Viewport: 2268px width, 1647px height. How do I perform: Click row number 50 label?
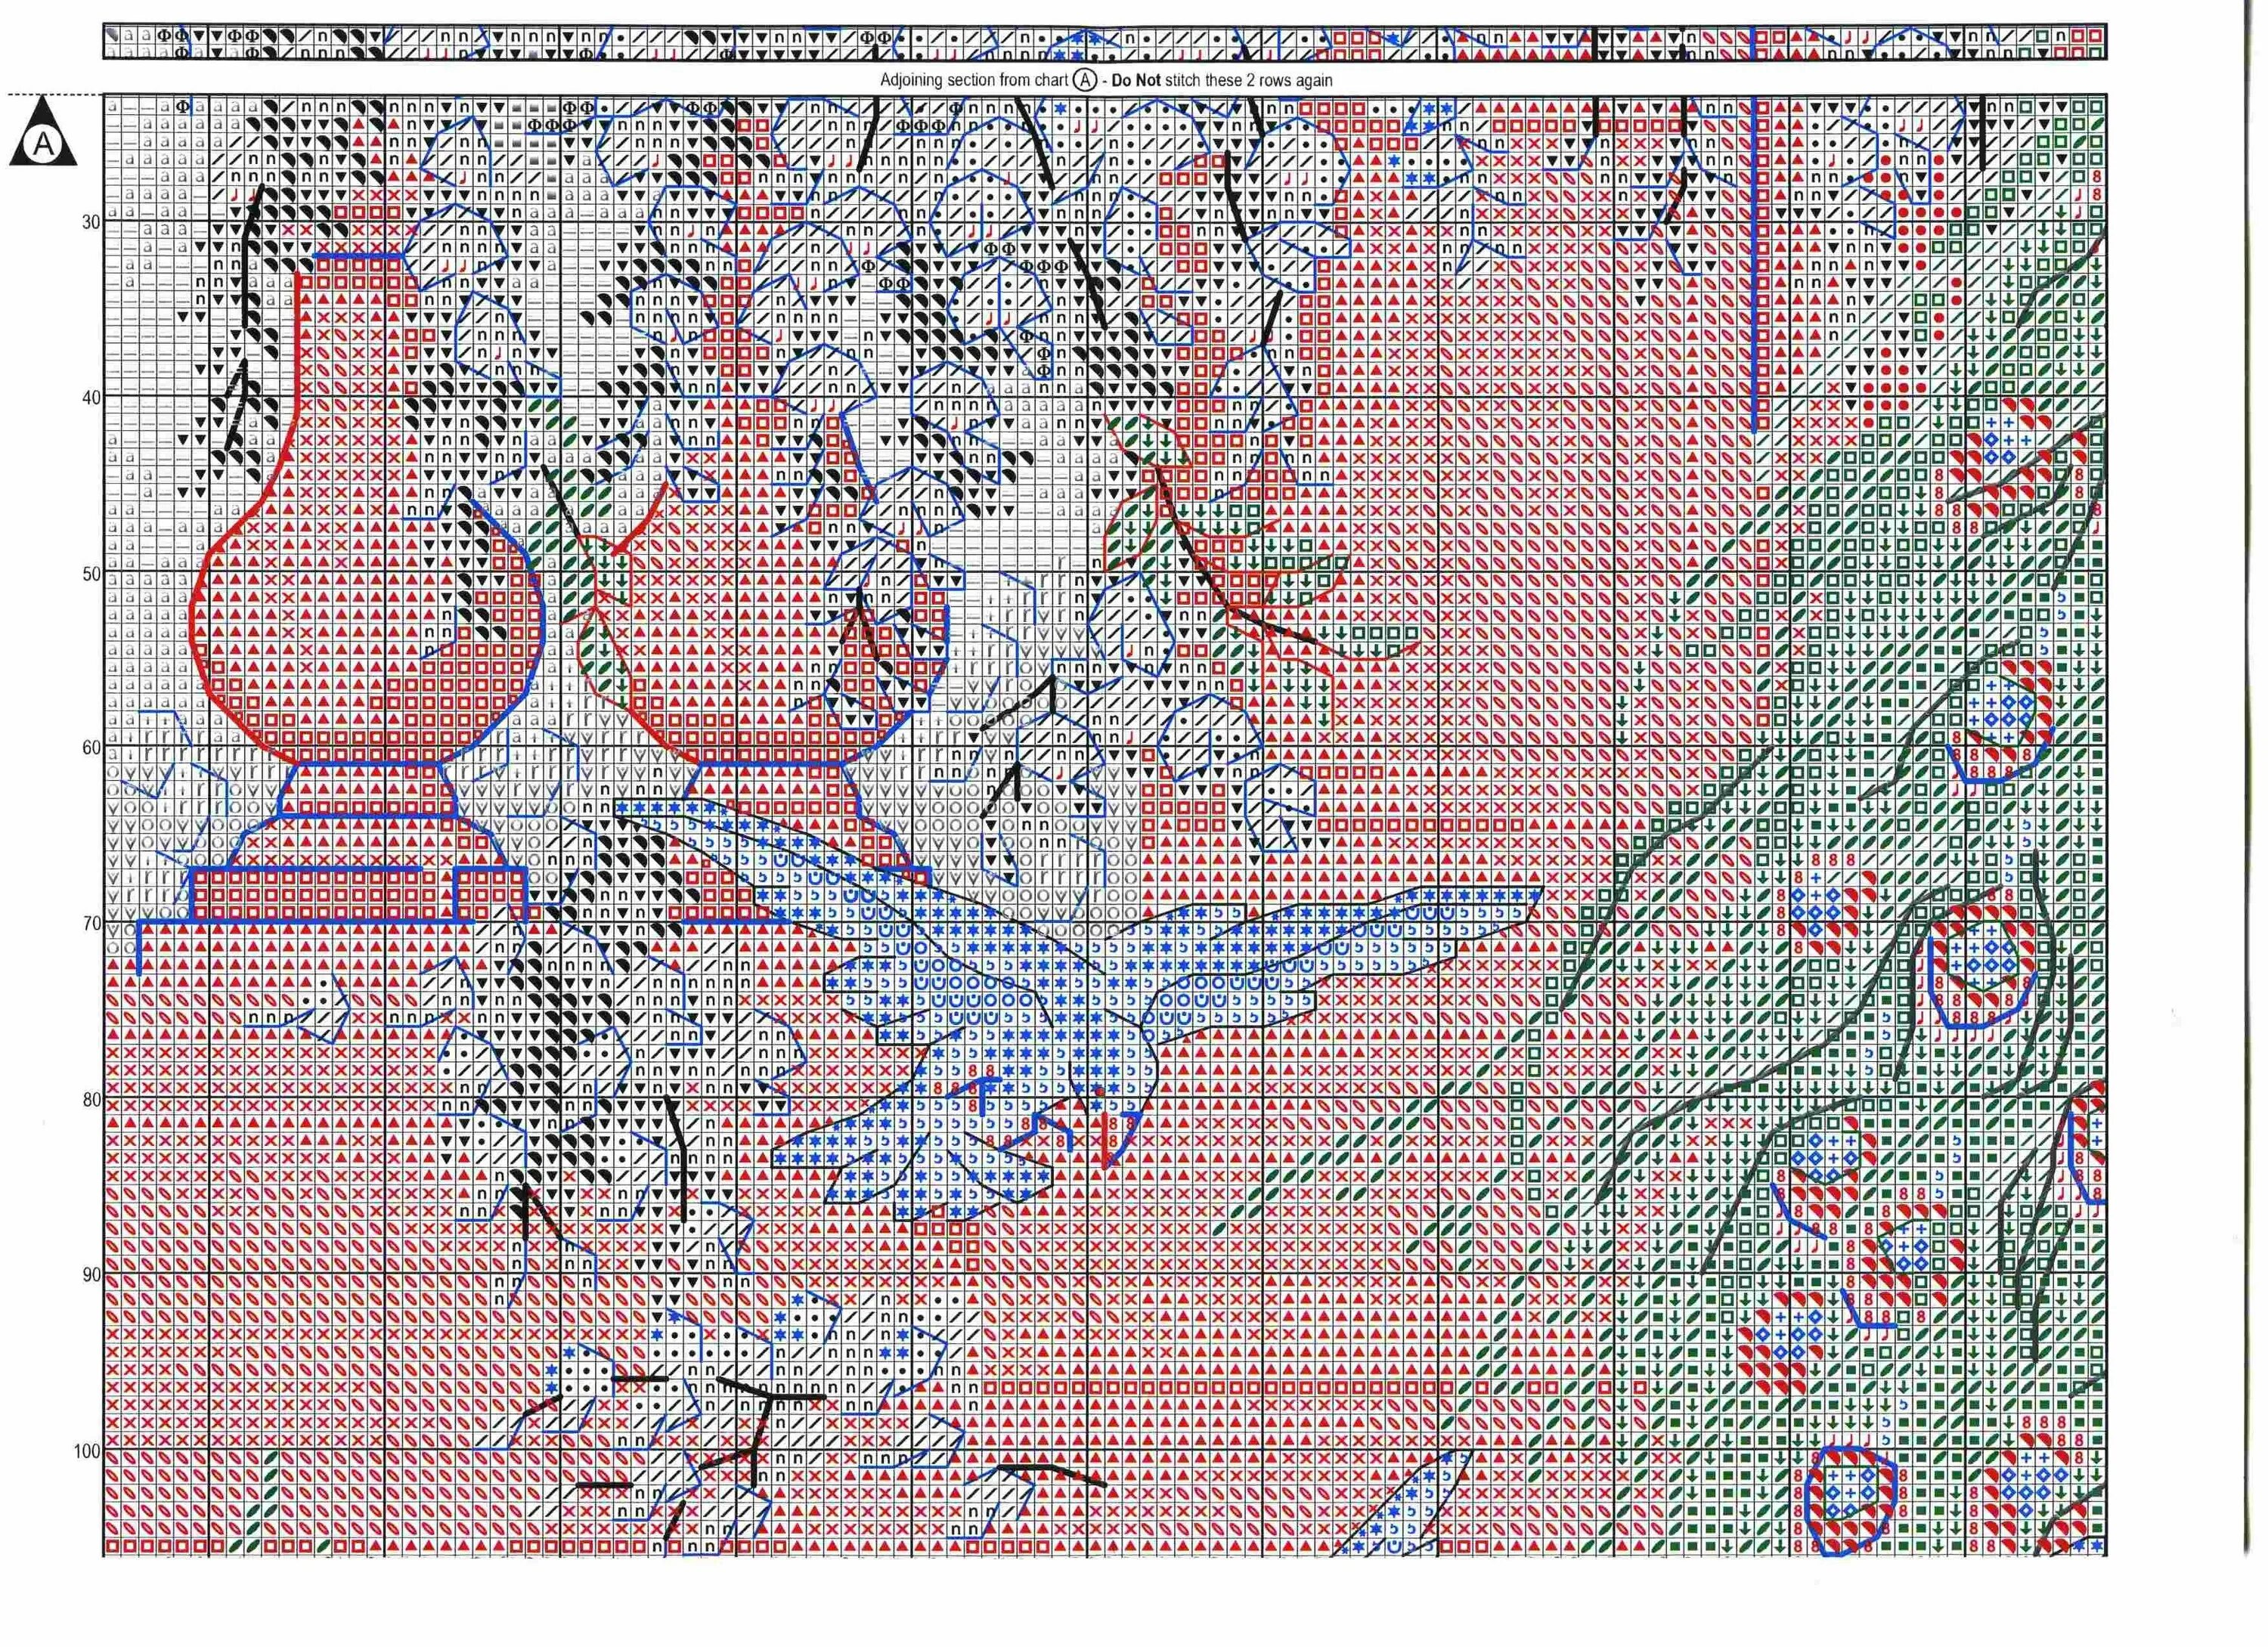(x=91, y=573)
